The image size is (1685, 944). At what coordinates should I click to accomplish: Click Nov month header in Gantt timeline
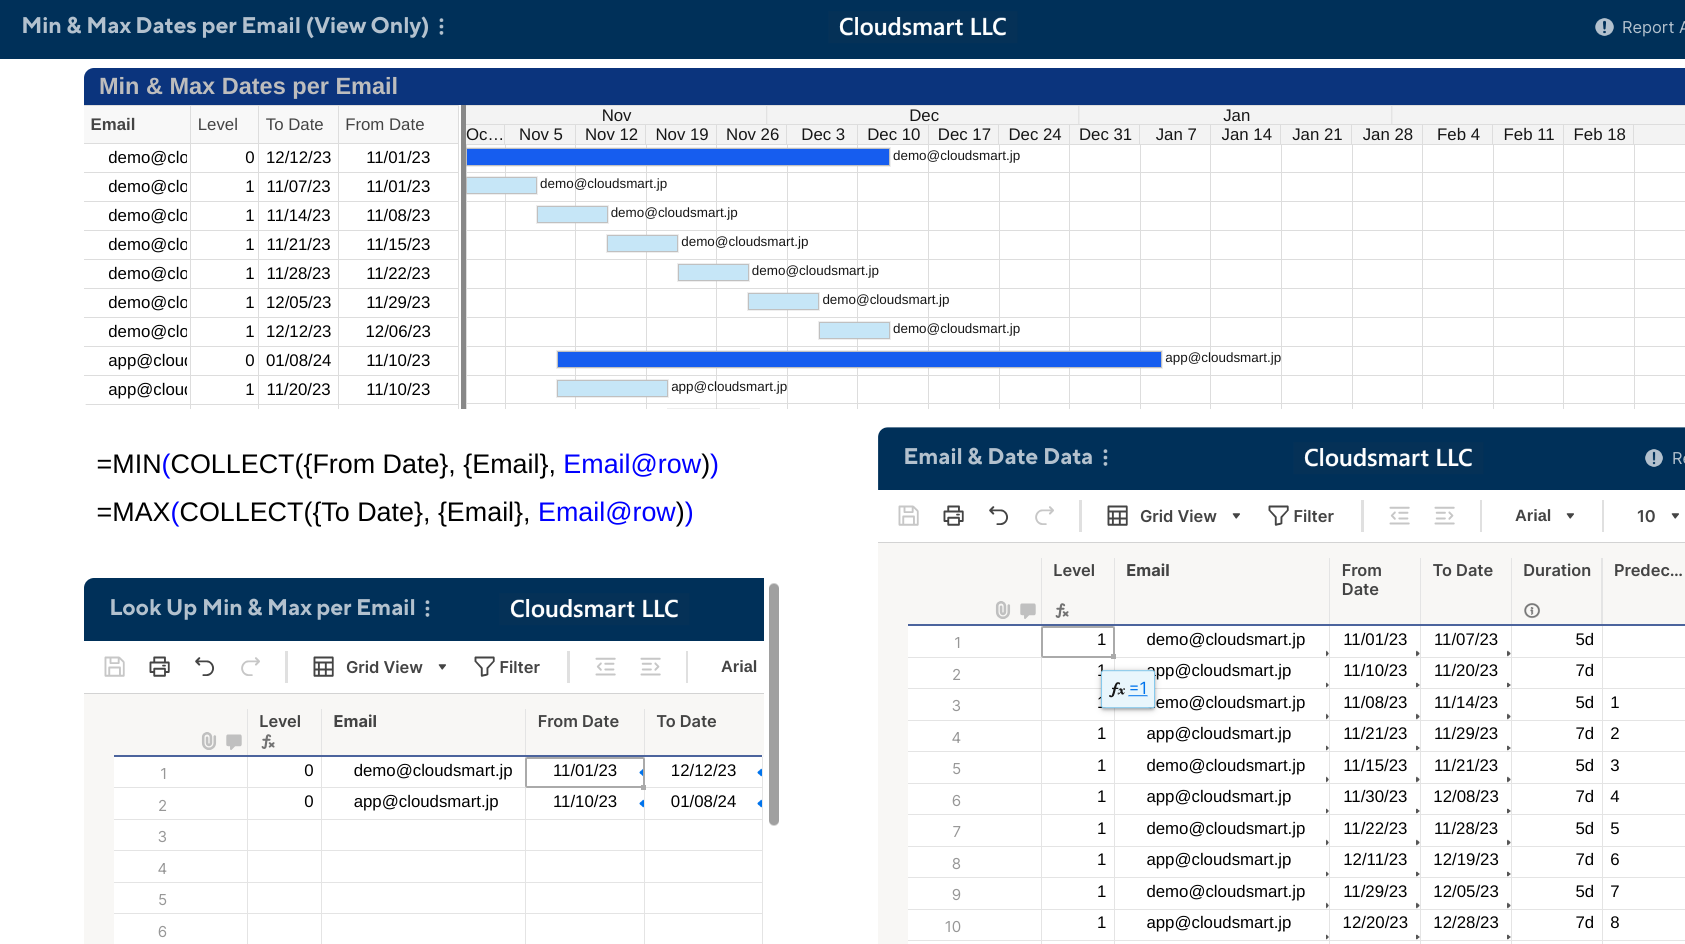616,115
